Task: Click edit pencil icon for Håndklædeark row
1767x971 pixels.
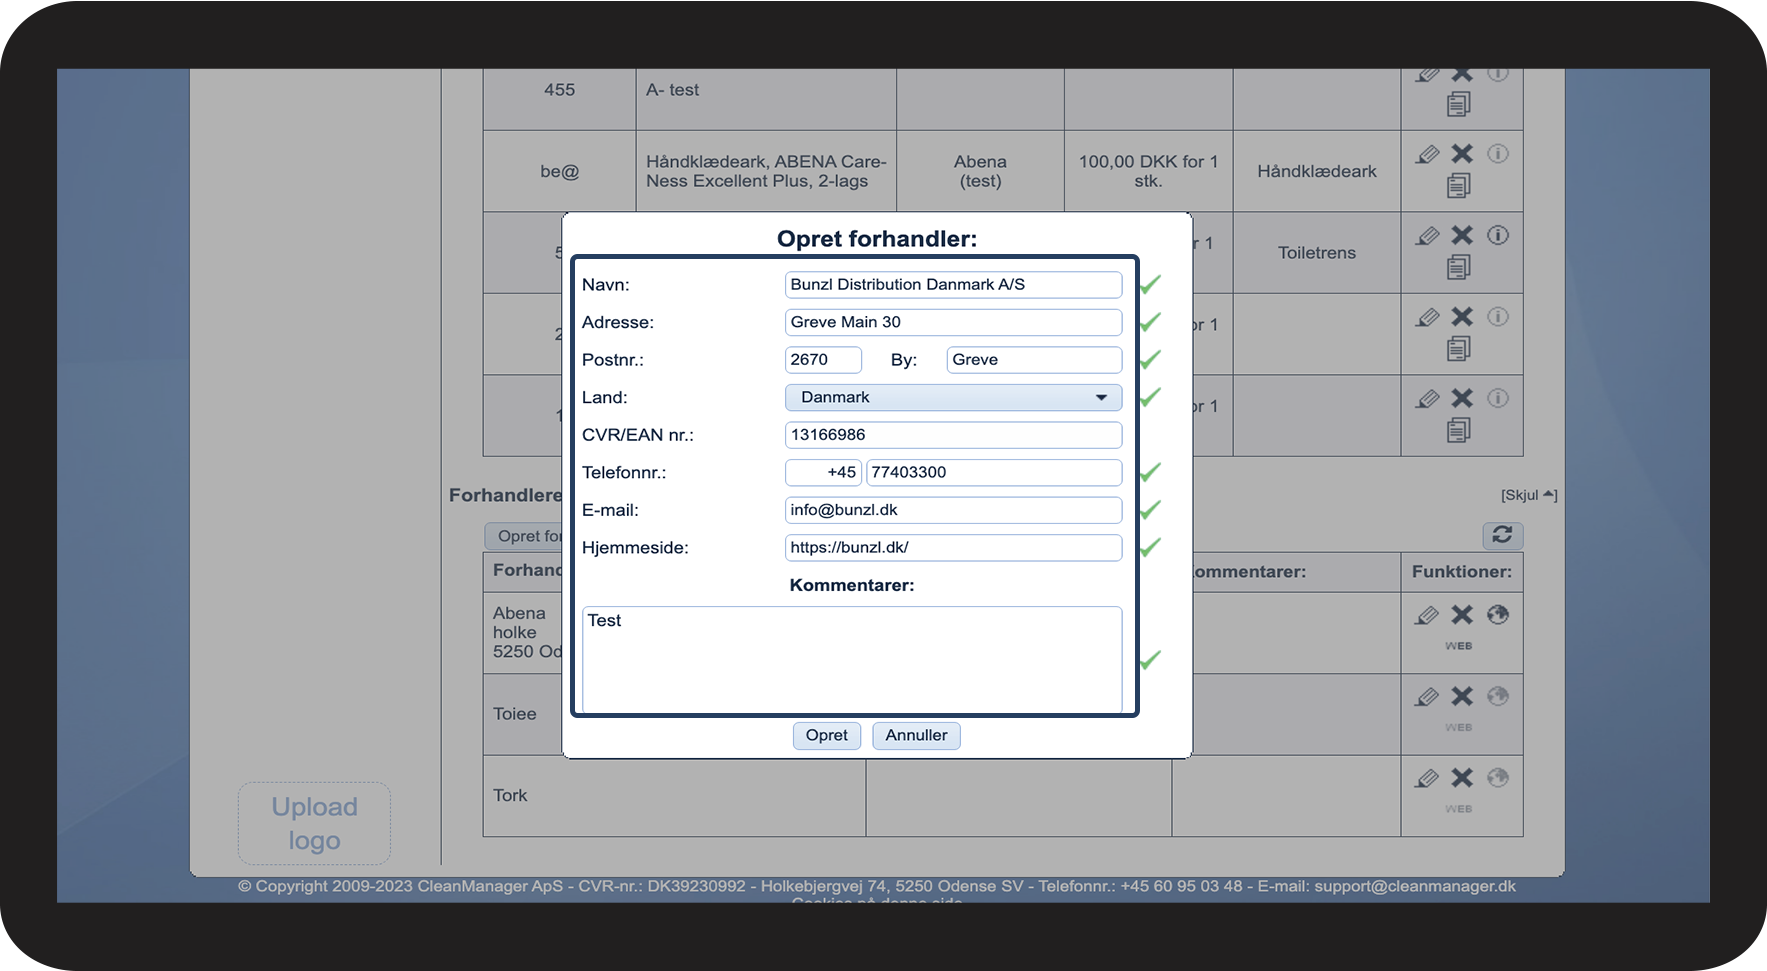Action: (x=1428, y=154)
